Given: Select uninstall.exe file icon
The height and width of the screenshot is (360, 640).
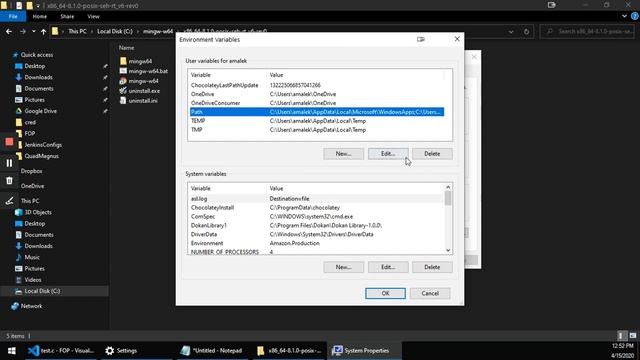Looking at the screenshot, I should pyautogui.click(x=123, y=91).
